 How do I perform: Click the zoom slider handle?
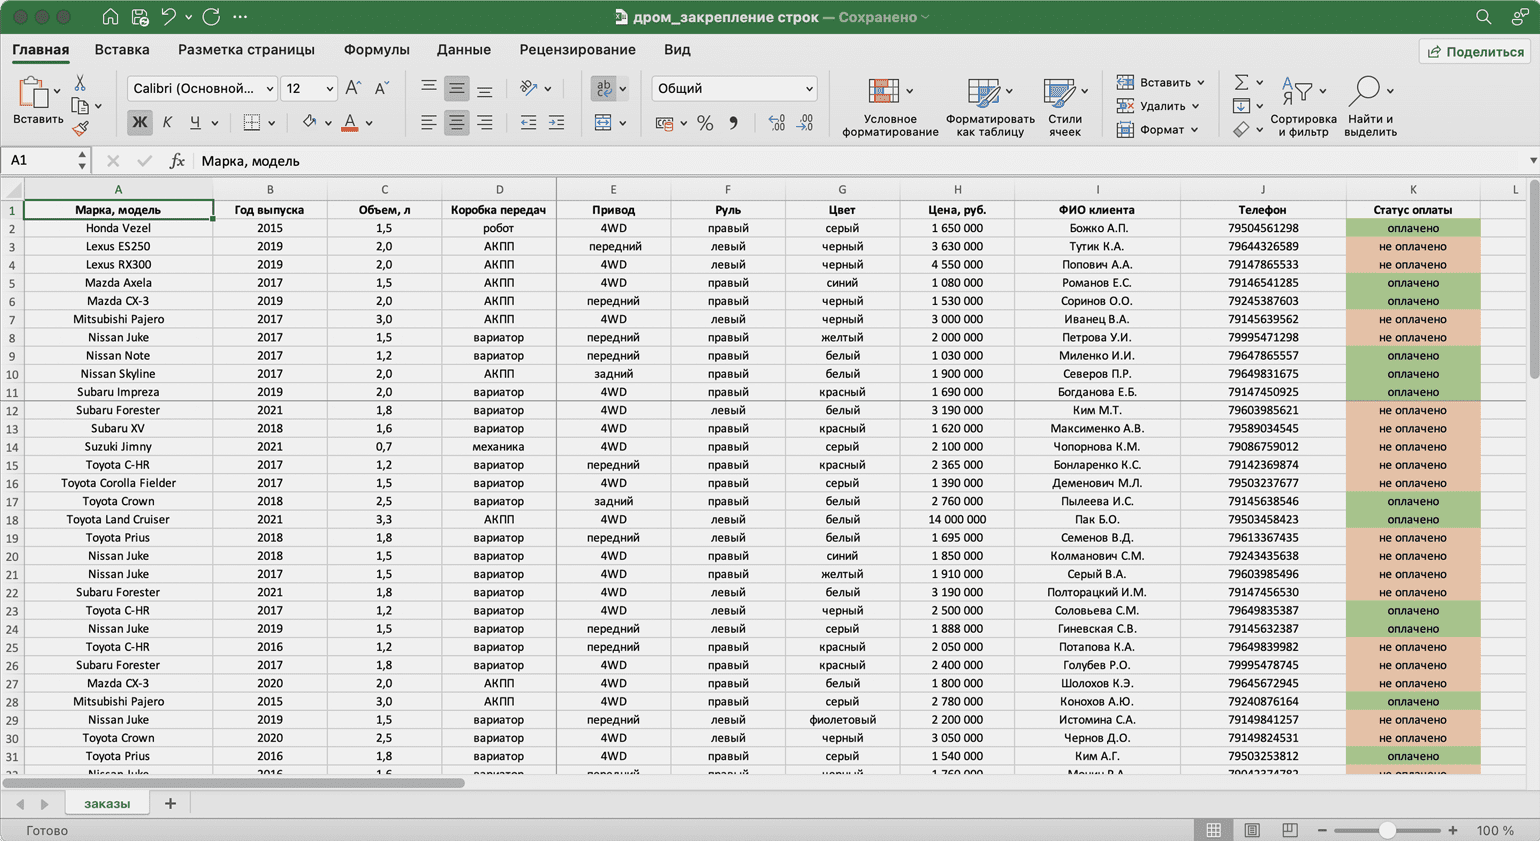[x=1387, y=830]
